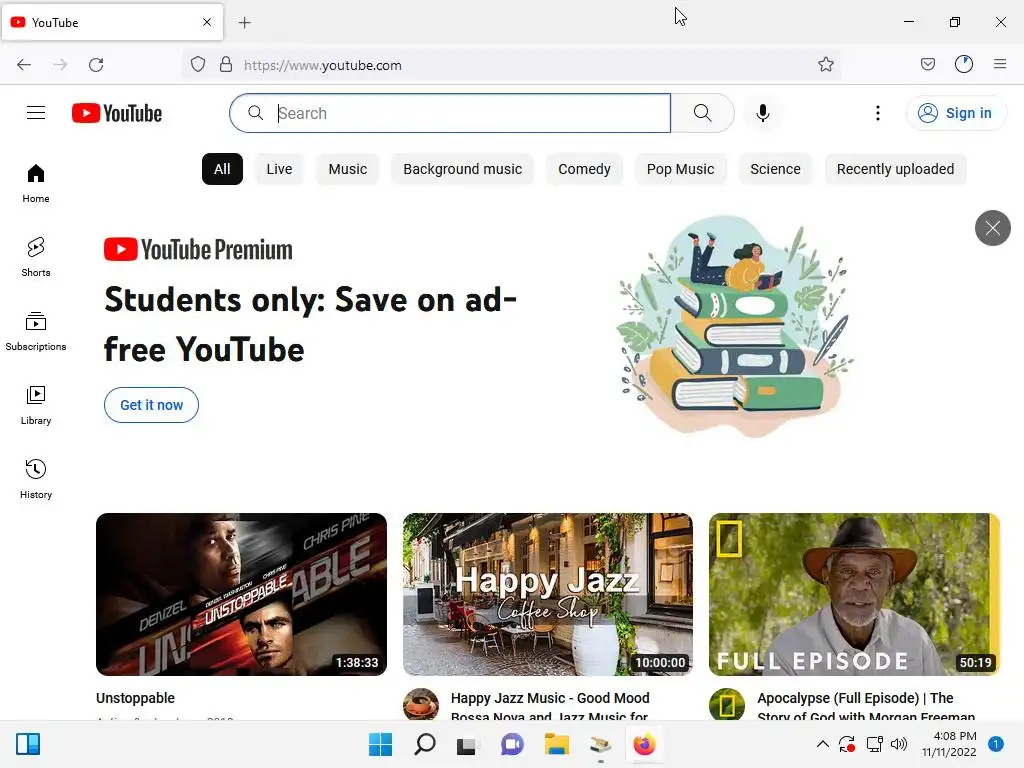The height and width of the screenshot is (768, 1024).
Task: Click the Apocalypse (Full Episode) title
Action: [866, 707]
